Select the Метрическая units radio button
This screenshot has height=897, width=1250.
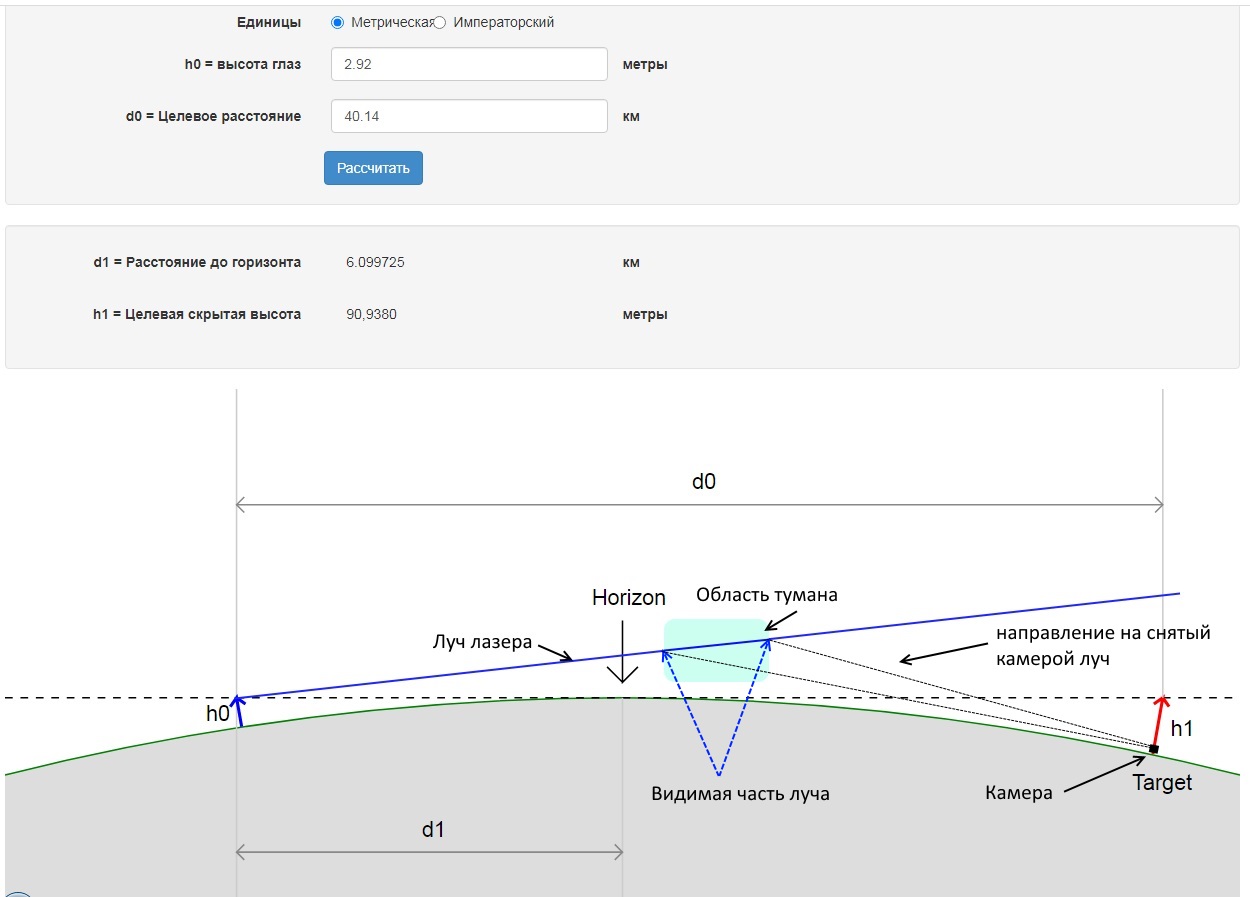click(x=337, y=22)
